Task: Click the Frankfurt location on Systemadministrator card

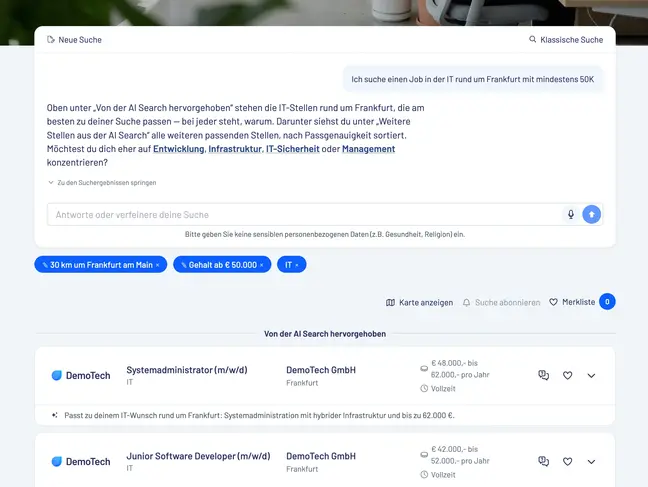Action: coord(302,383)
